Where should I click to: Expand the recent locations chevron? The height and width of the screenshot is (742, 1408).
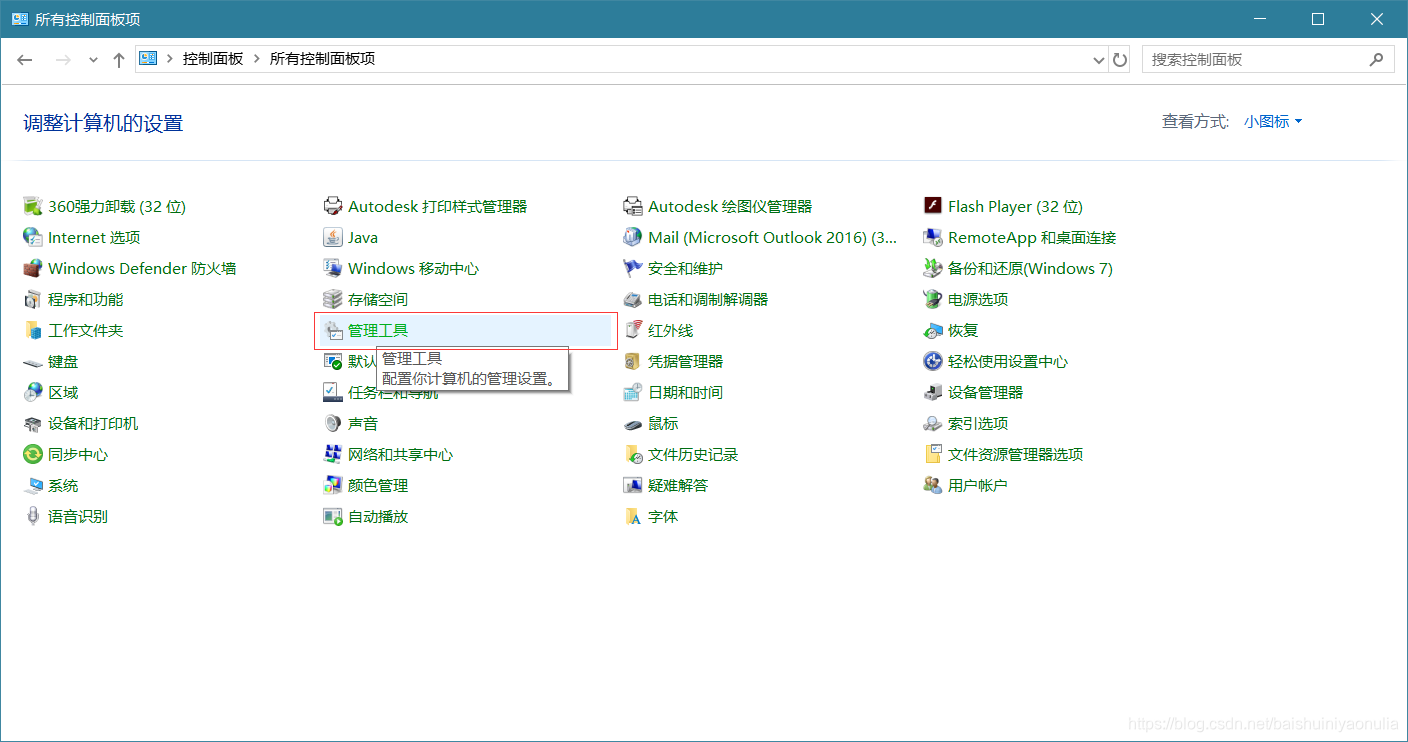(93, 59)
